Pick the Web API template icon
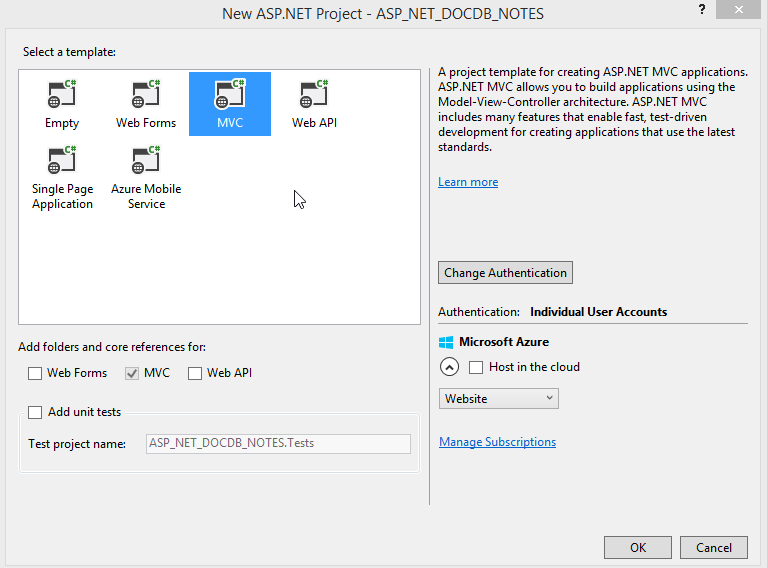This screenshot has height=568, width=768. point(314,94)
